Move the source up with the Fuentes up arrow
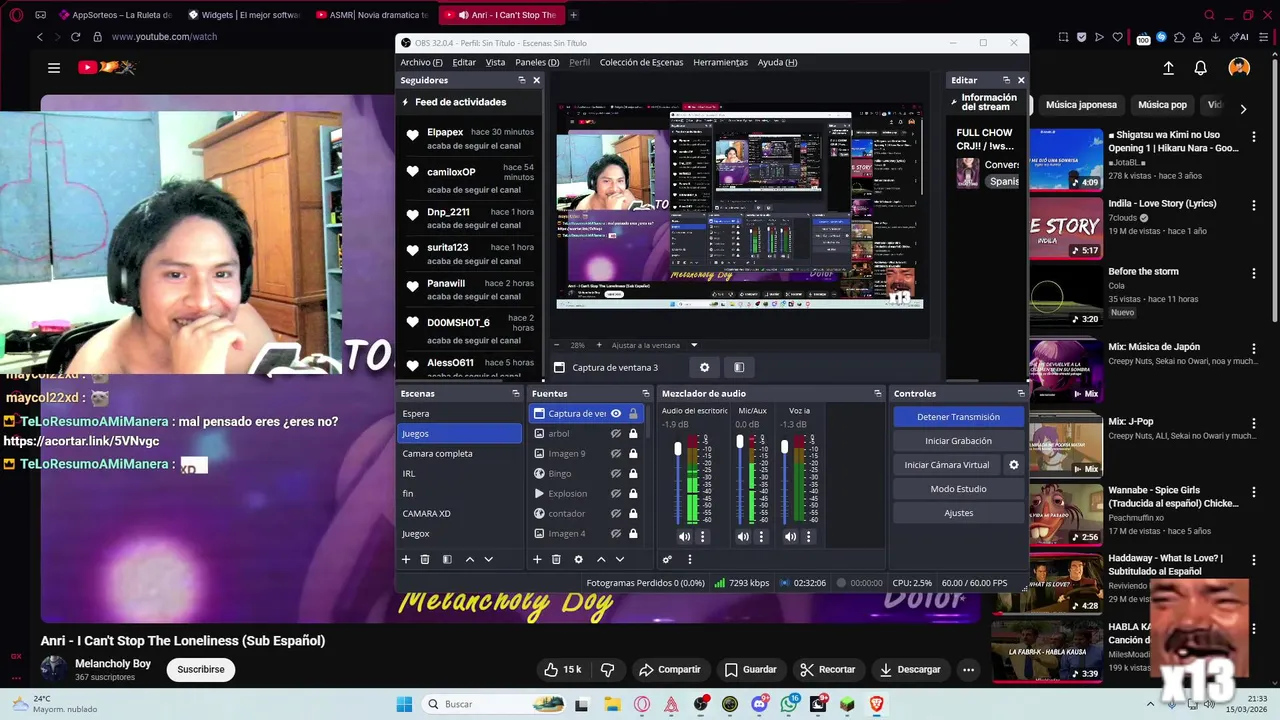 601,559
